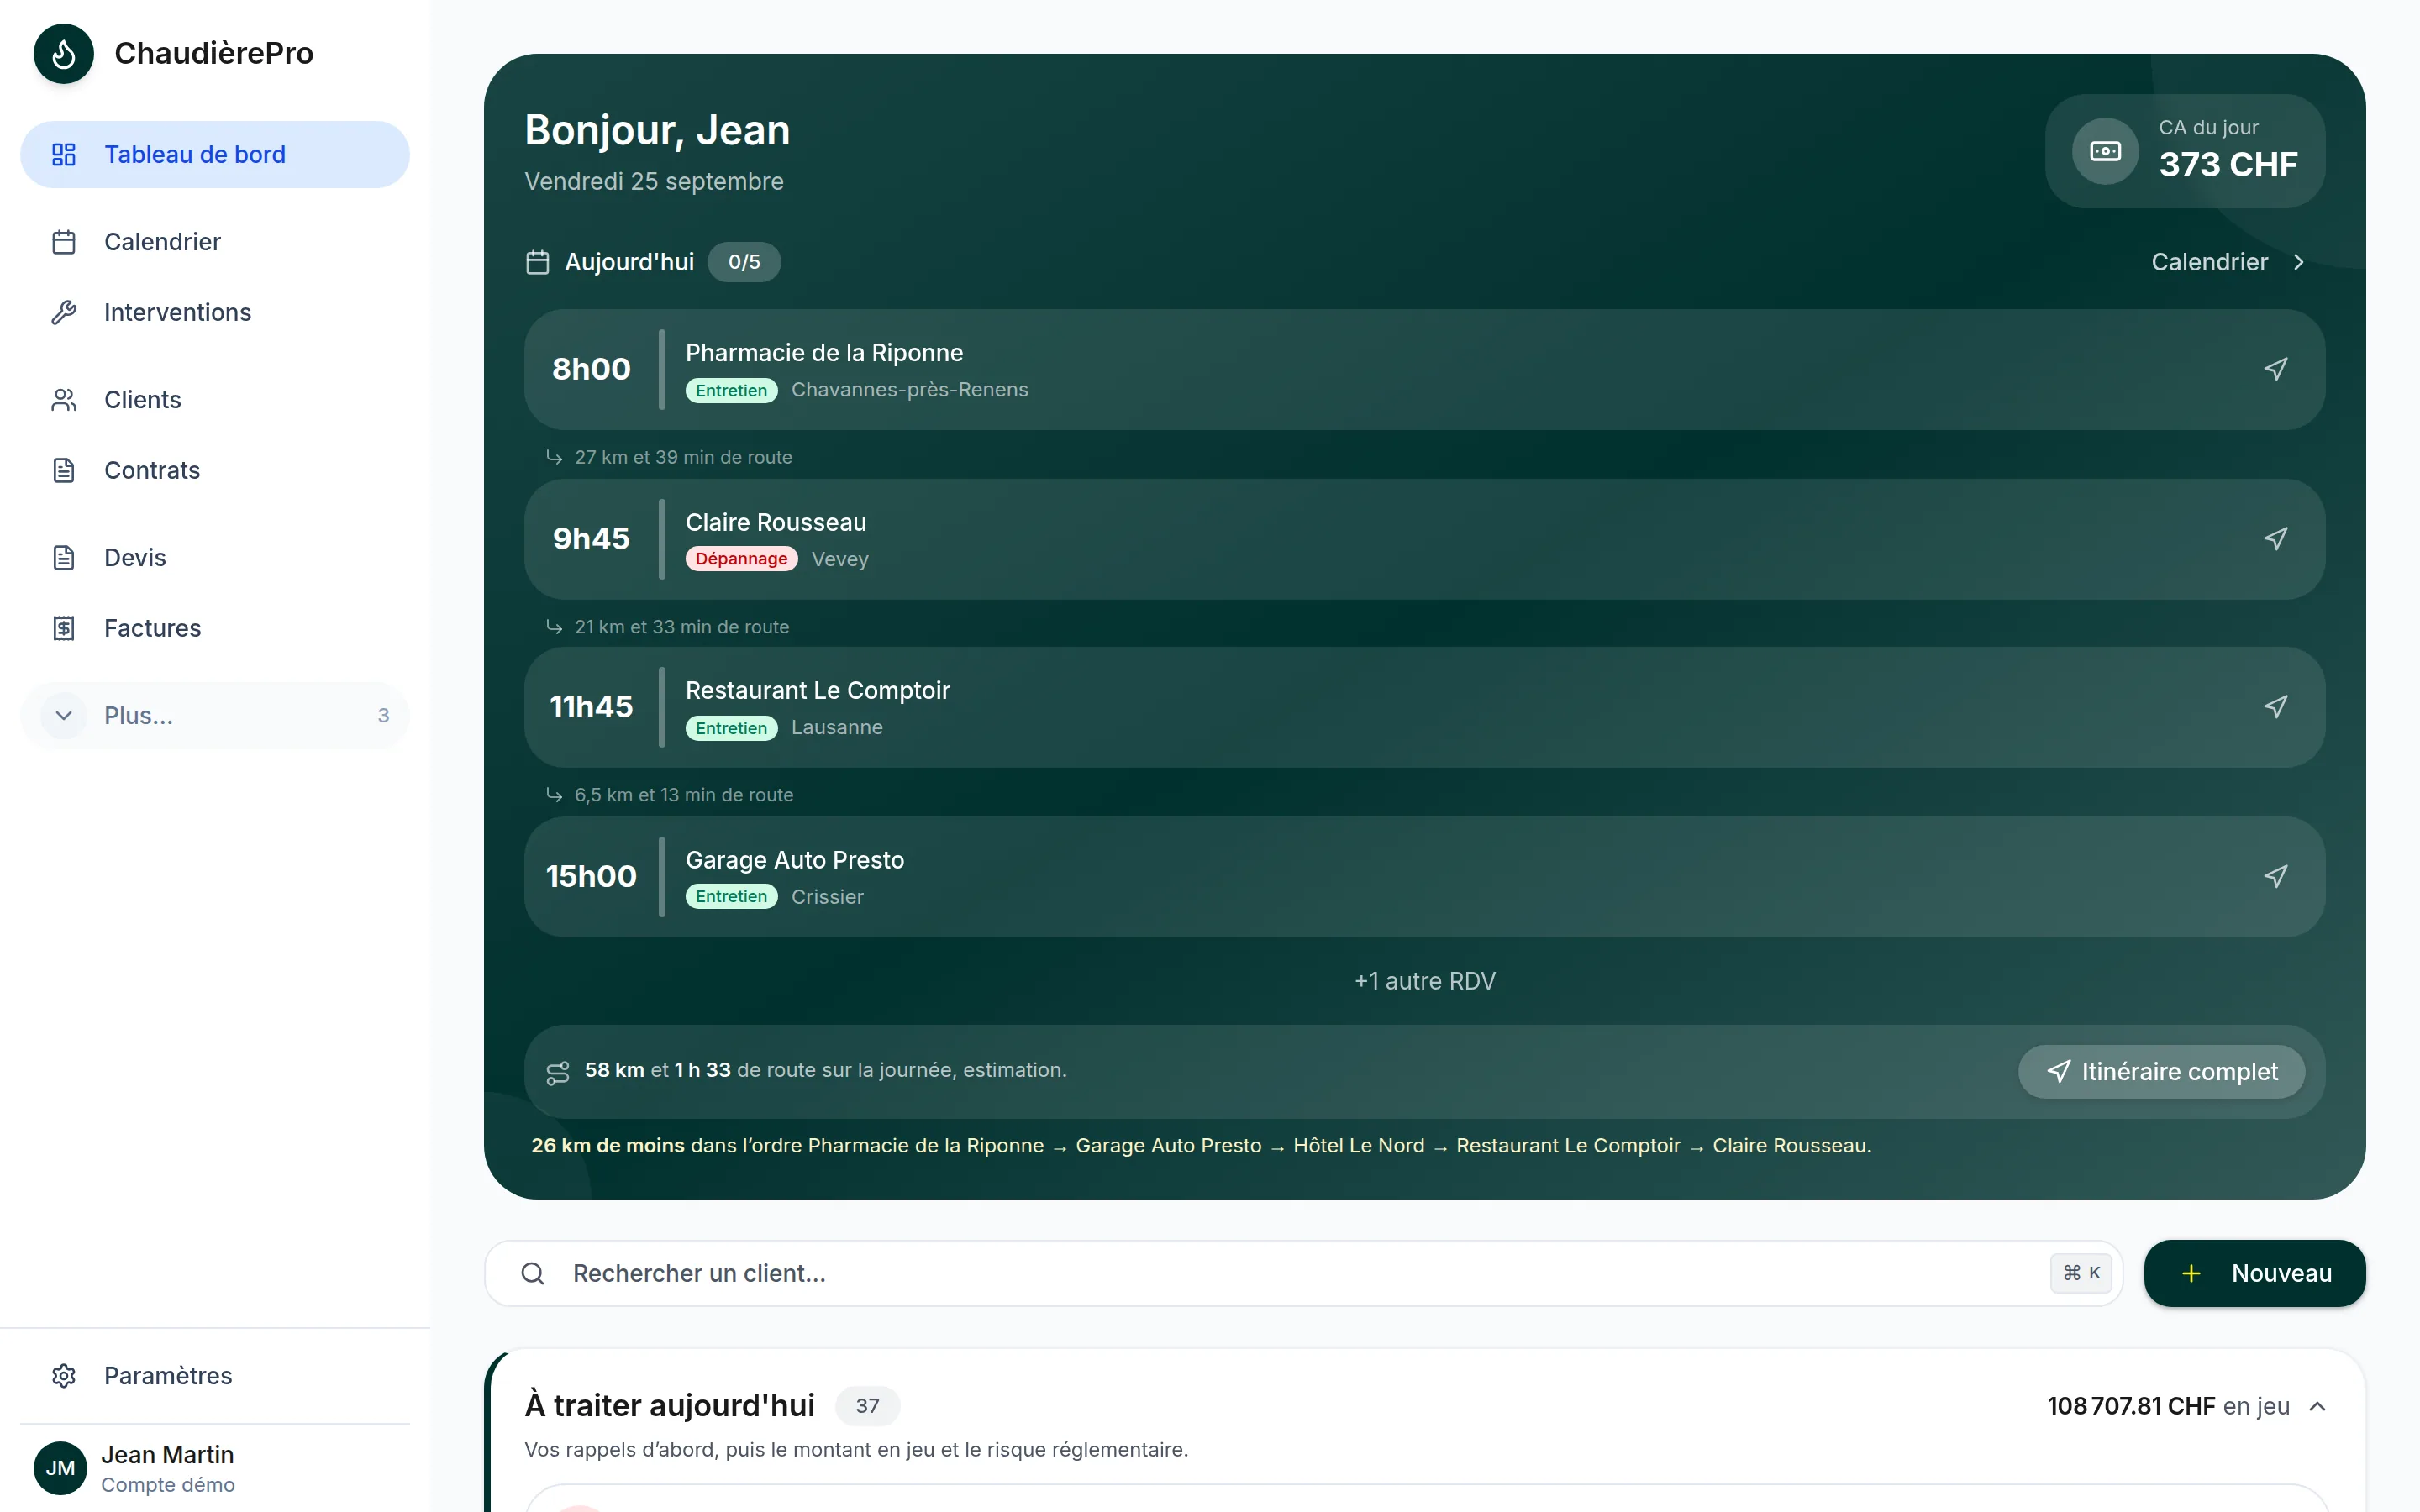Click the CA du jour banknote icon

pyautogui.click(x=2105, y=151)
